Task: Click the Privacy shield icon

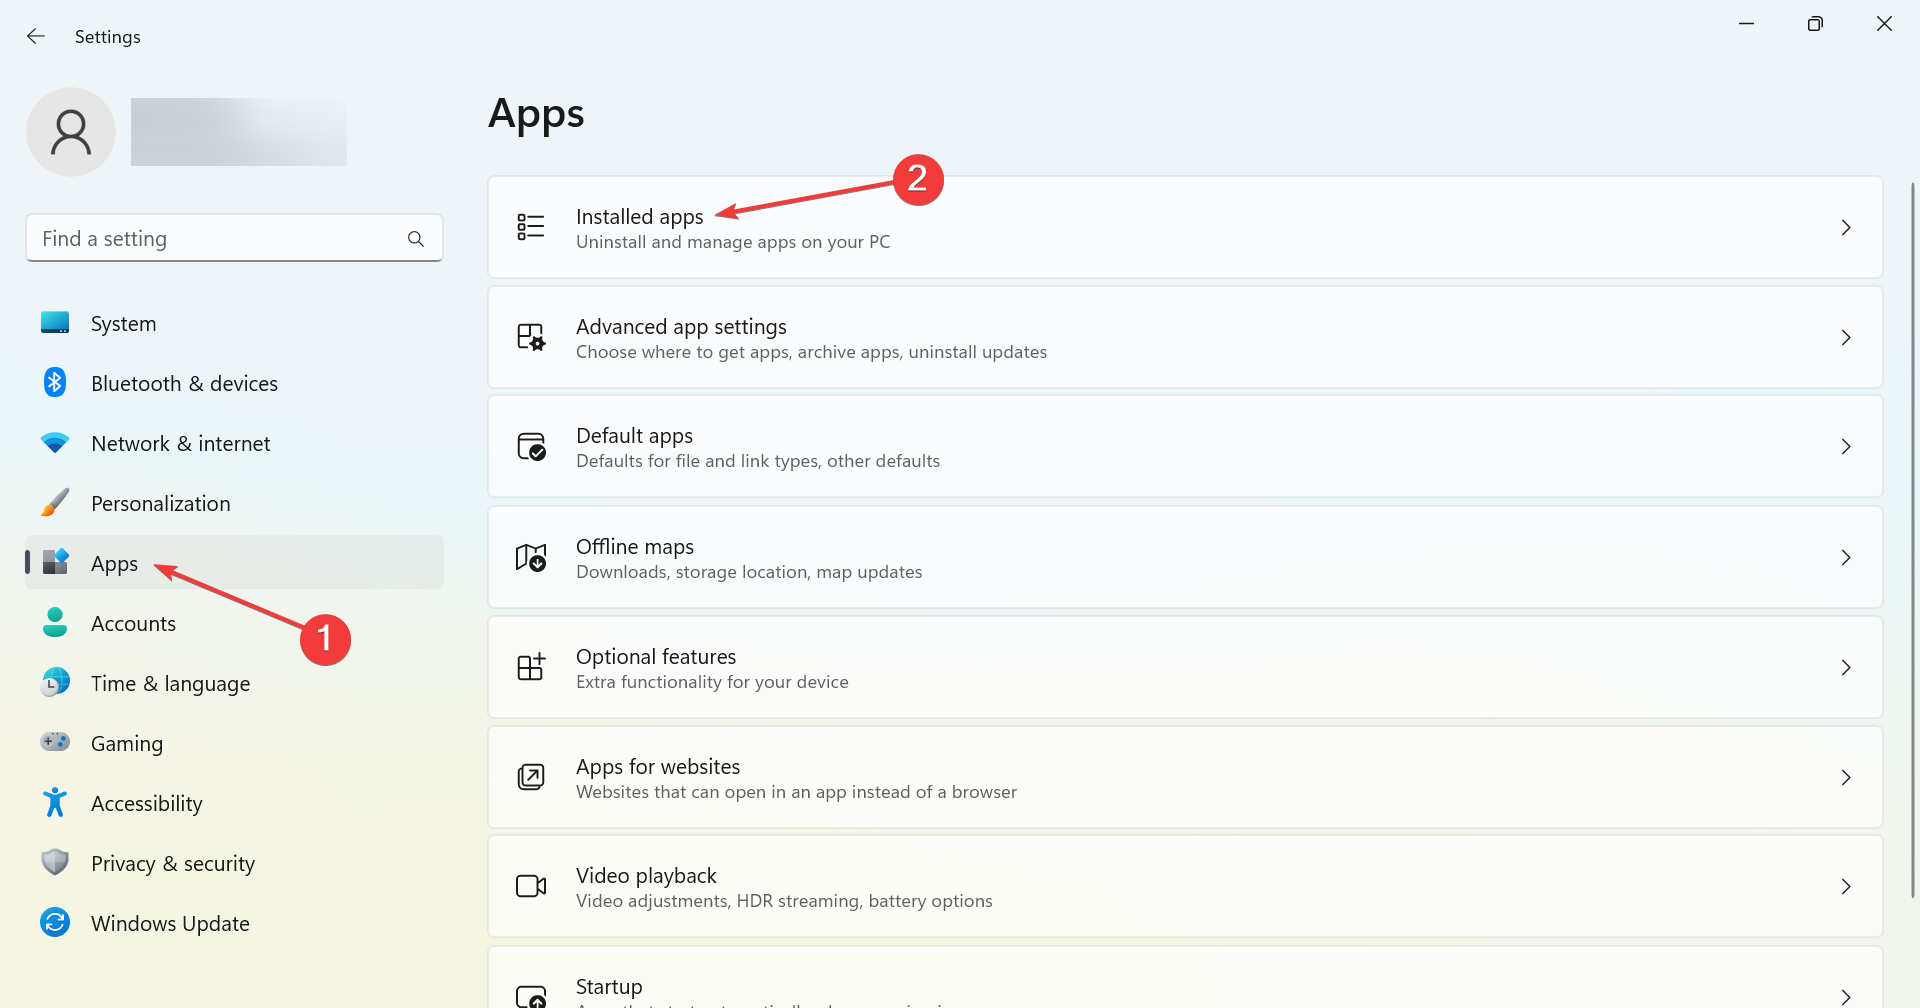Action: tap(55, 863)
